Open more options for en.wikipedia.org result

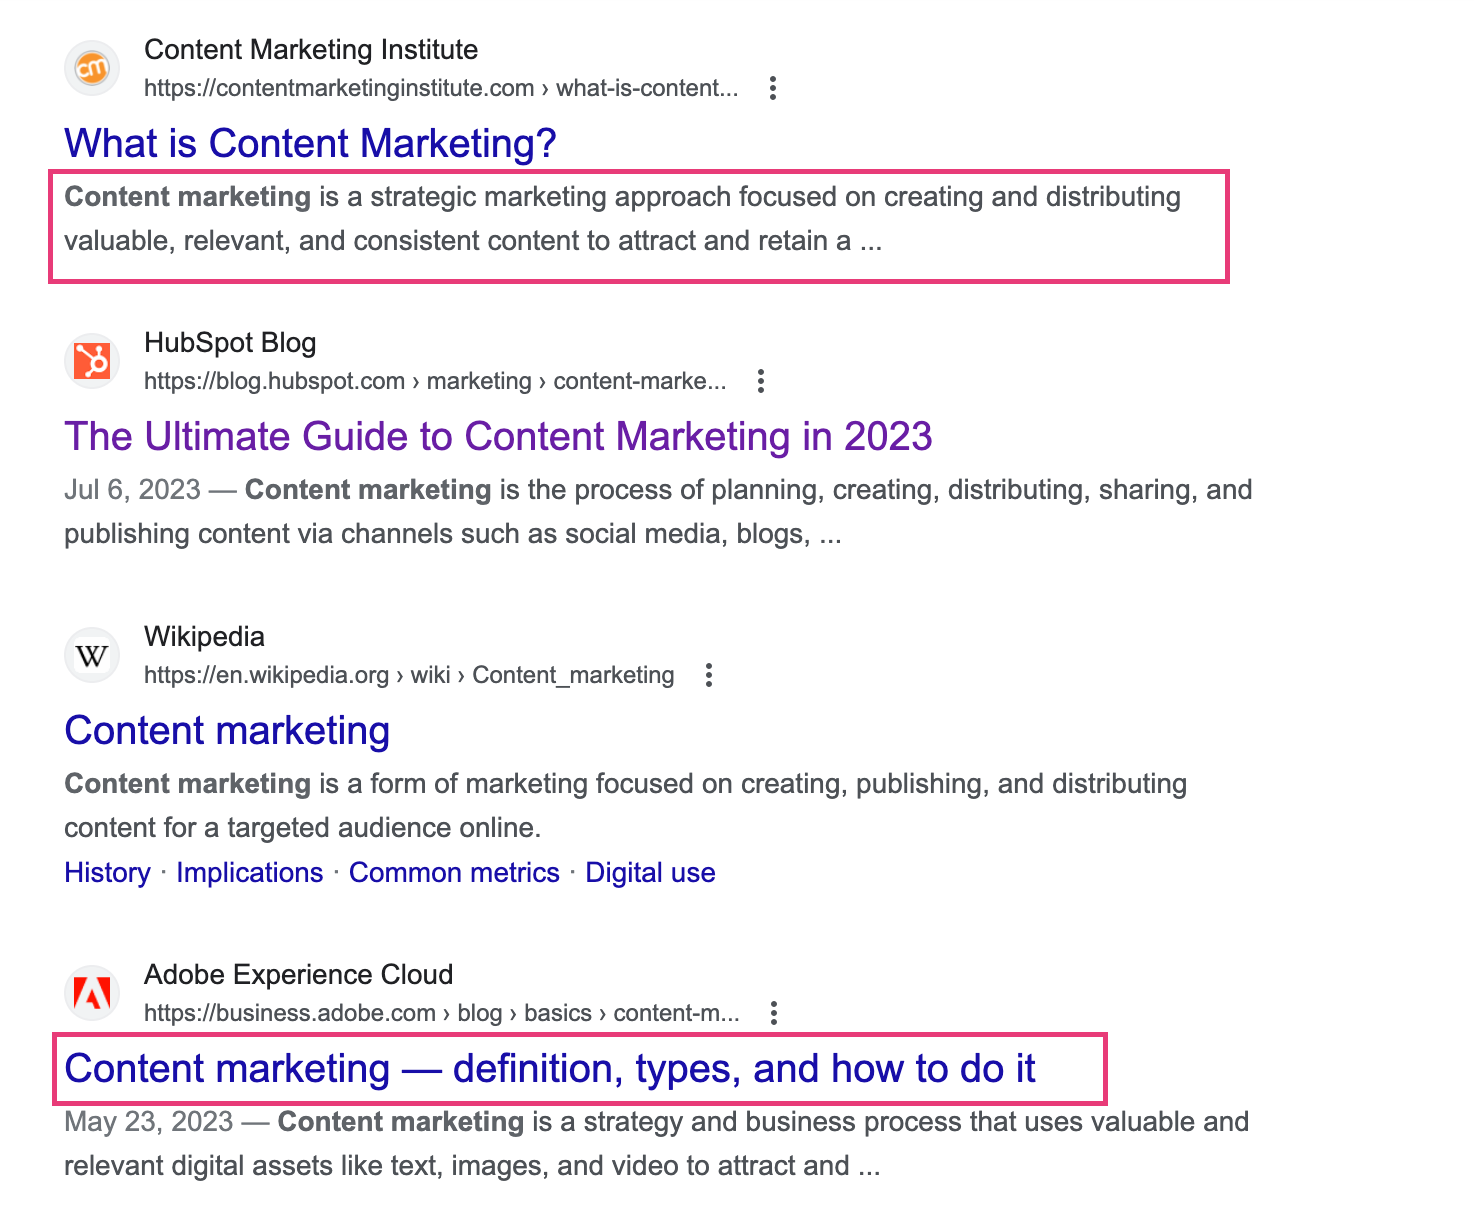click(708, 675)
